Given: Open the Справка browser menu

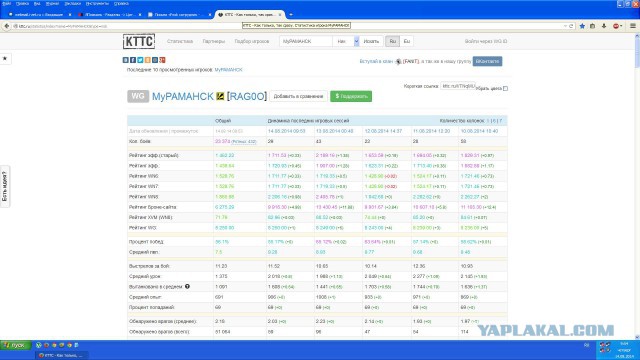Looking at the screenshot, I should click(121, 3).
